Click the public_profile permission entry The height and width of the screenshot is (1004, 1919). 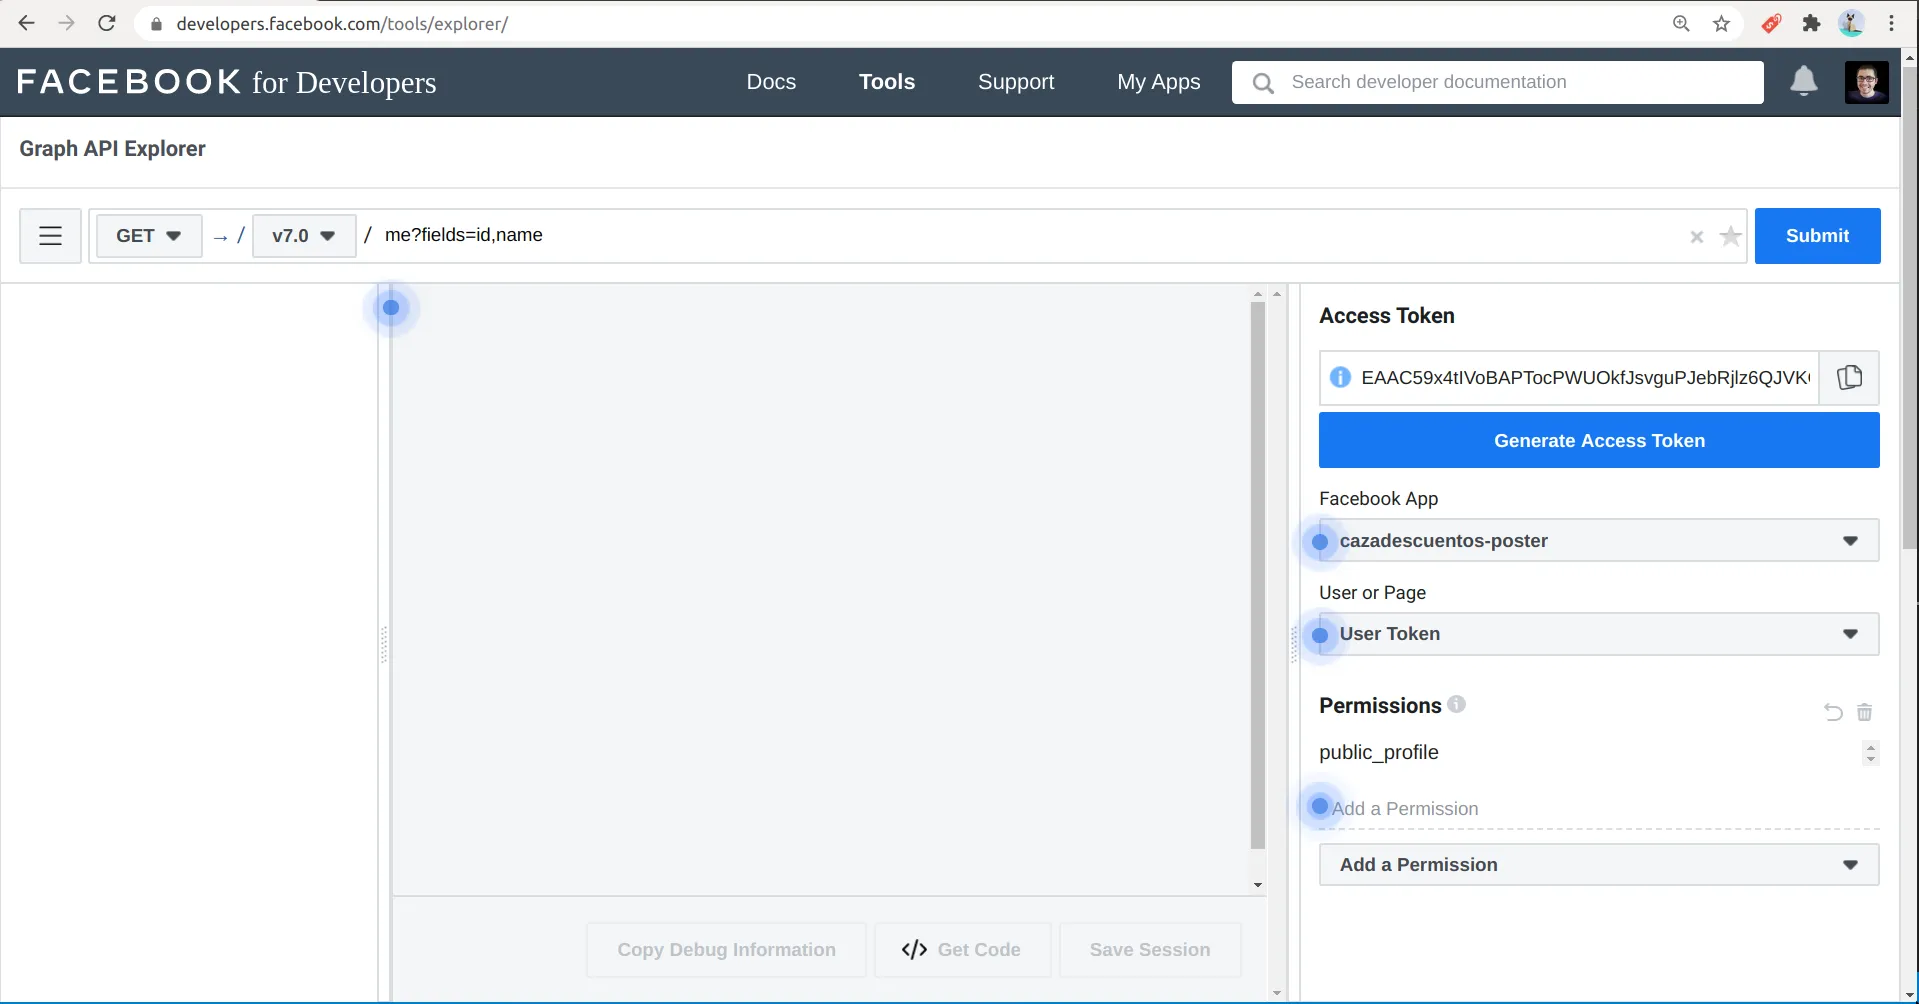(1378, 752)
